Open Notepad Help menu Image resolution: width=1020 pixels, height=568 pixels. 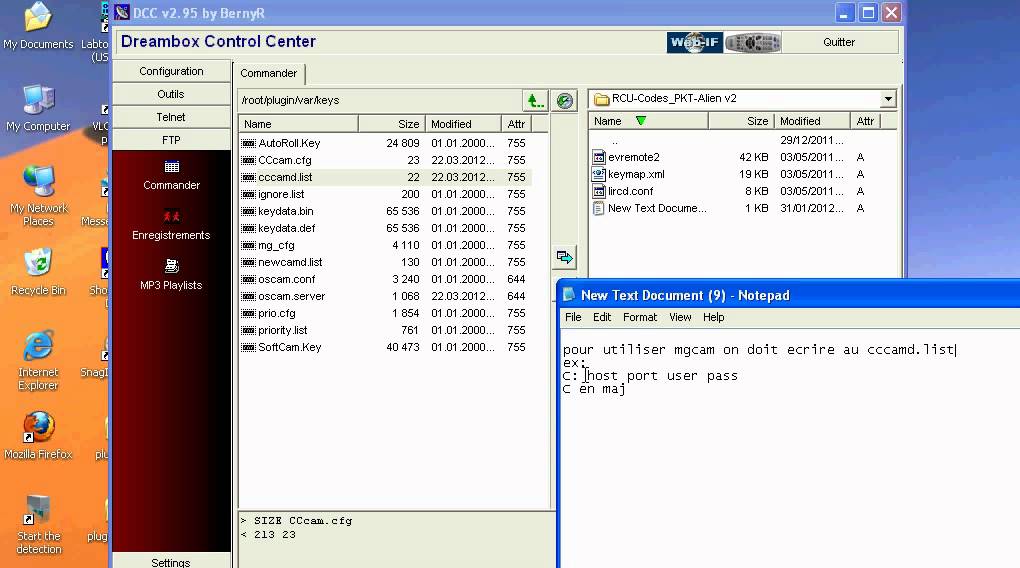coord(714,317)
